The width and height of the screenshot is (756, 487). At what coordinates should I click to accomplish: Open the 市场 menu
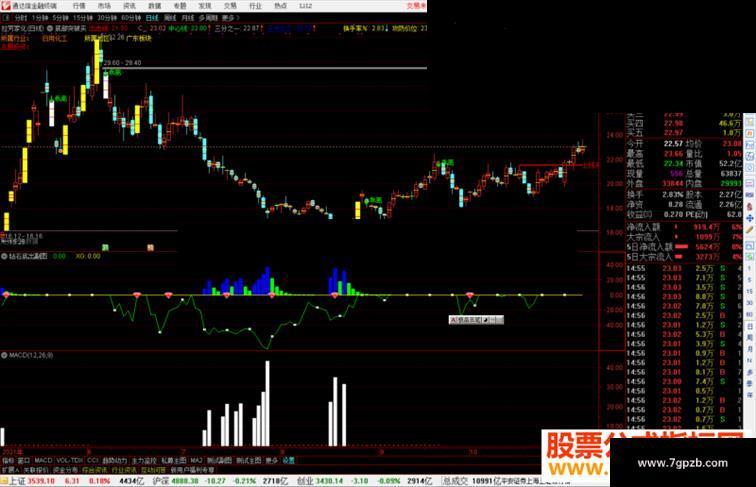[x=104, y=6]
